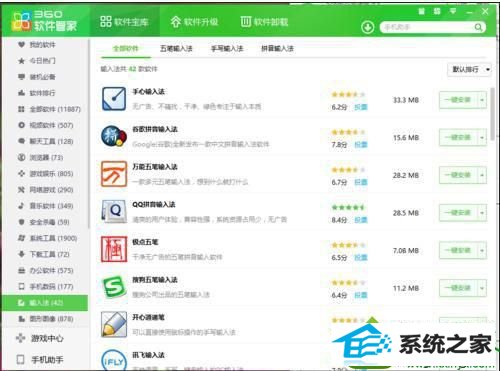
Task: Click 投票 link for 手心输入法
Action: click(361, 107)
